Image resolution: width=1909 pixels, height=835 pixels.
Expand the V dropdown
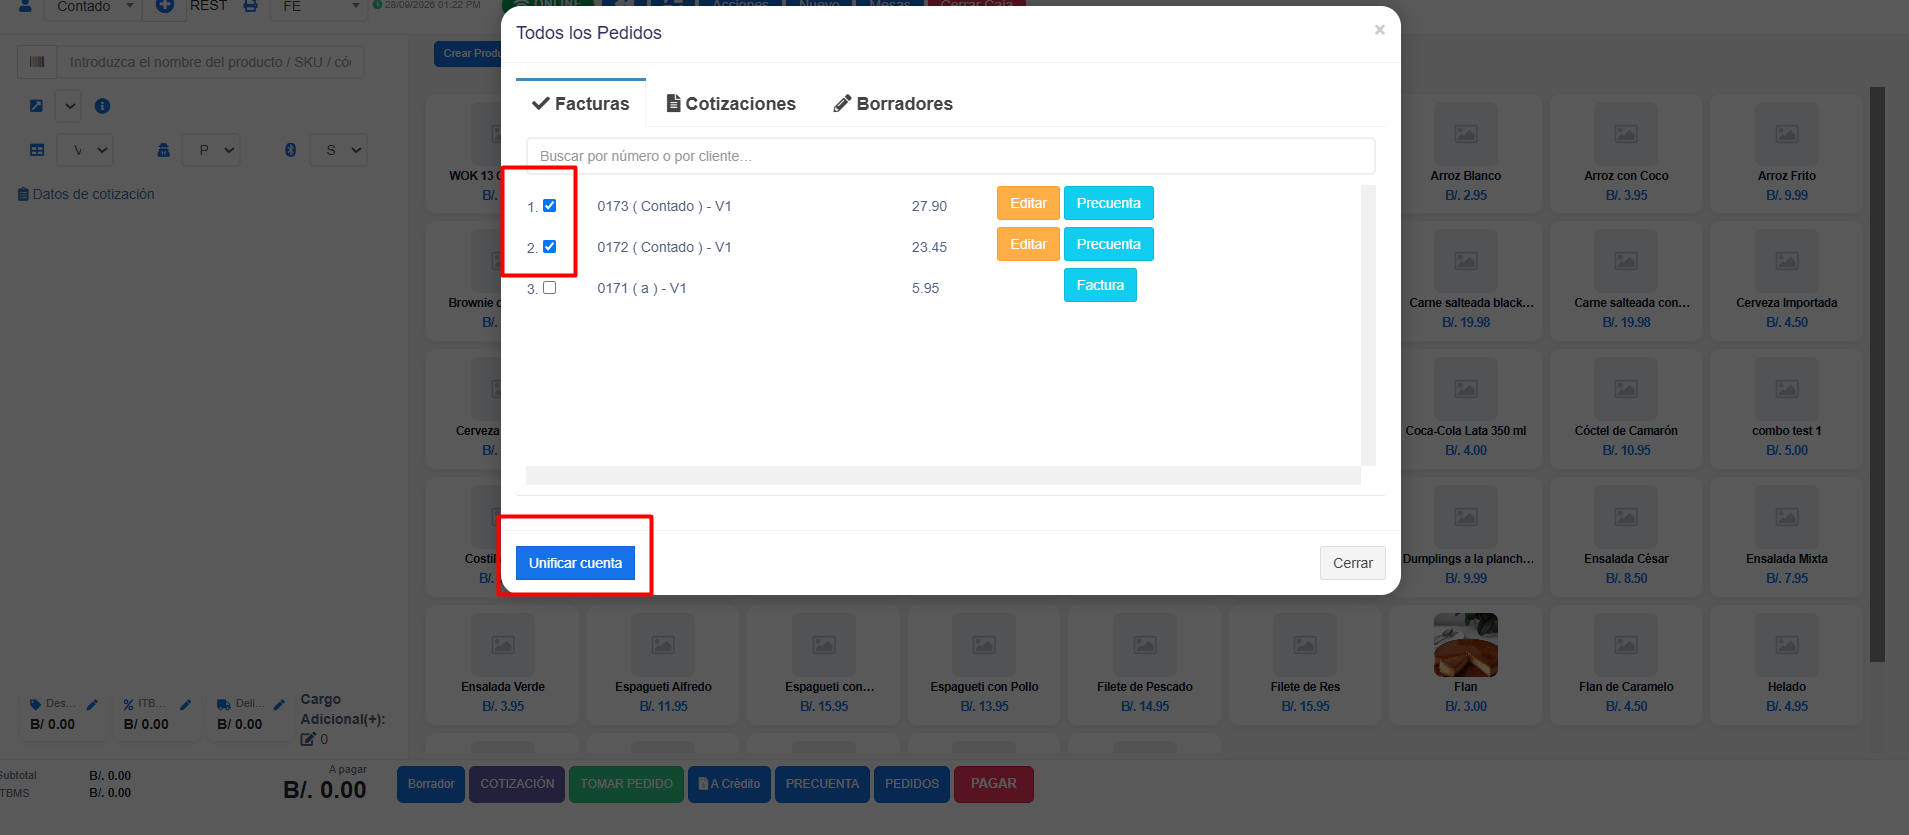click(x=85, y=150)
